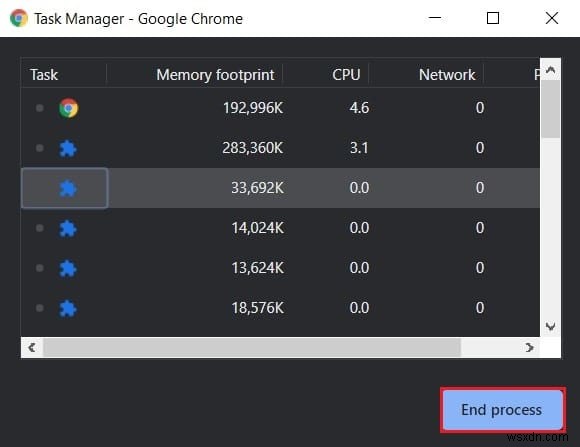Select the extension puzzle icon with 14,024K
The width and height of the screenshot is (580, 447).
(x=68, y=228)
